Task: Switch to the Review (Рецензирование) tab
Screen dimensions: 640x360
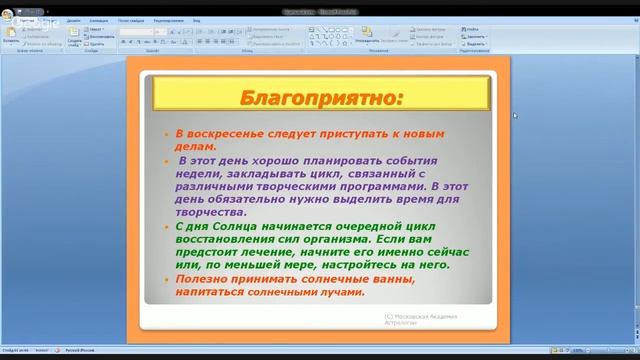Action: pos(169,20)
